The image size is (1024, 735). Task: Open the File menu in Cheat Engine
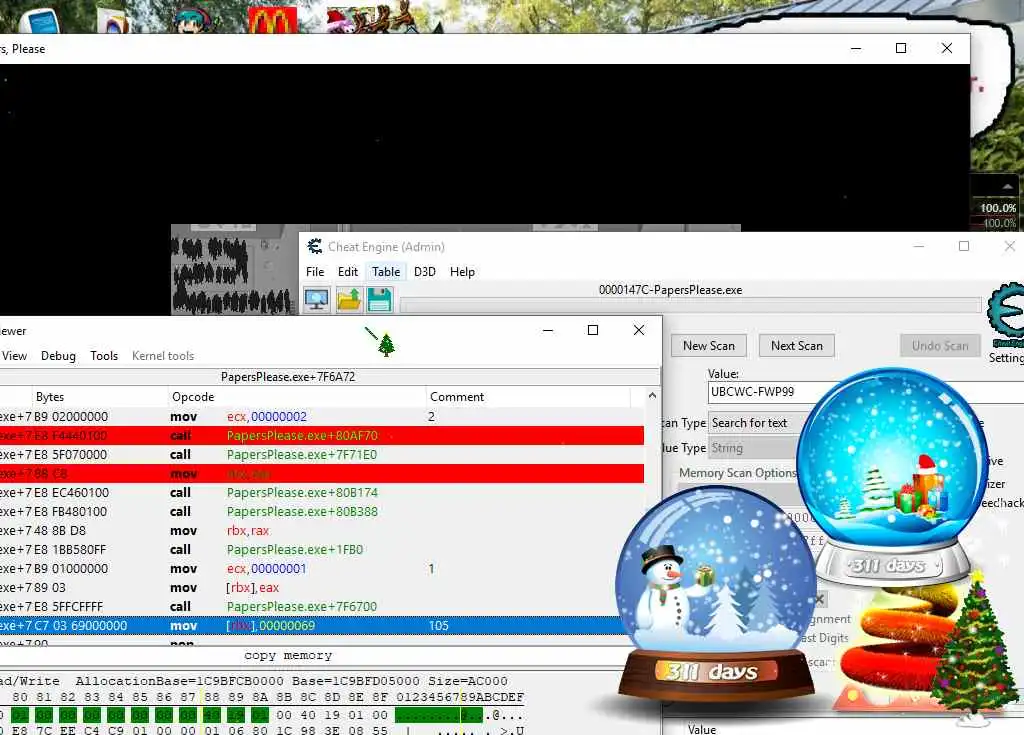pos(315,272)
